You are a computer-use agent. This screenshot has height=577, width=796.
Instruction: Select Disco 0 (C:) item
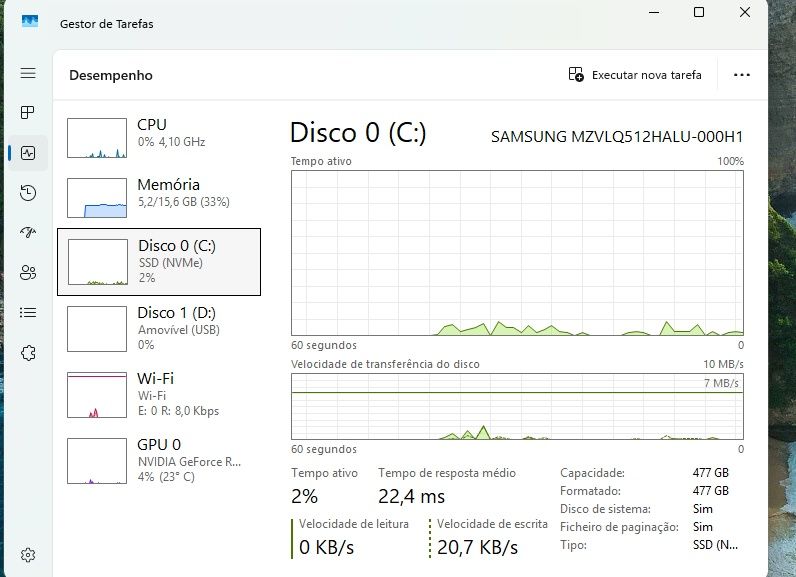[159, 261]
